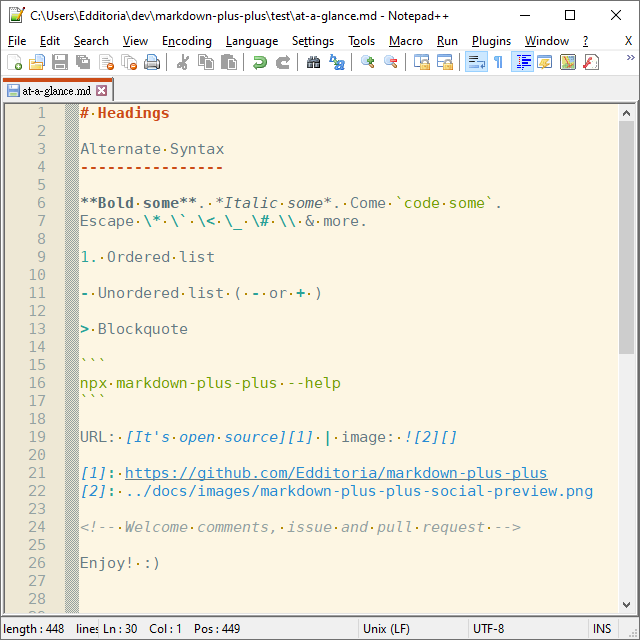Click the '<!-- Welcome comments...' comment line

[300, 527]
